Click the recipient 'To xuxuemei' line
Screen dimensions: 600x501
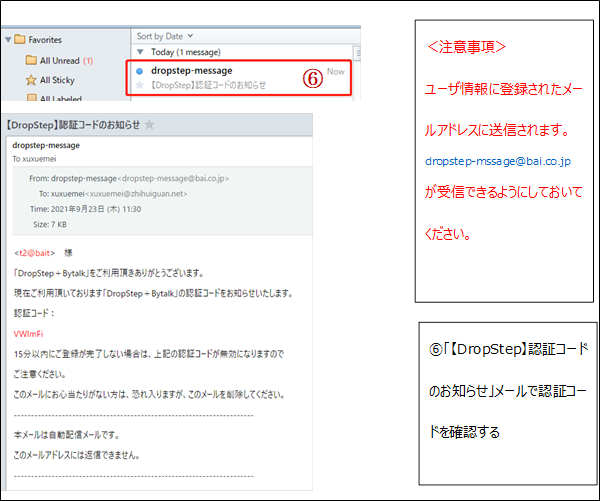[34, 158]
